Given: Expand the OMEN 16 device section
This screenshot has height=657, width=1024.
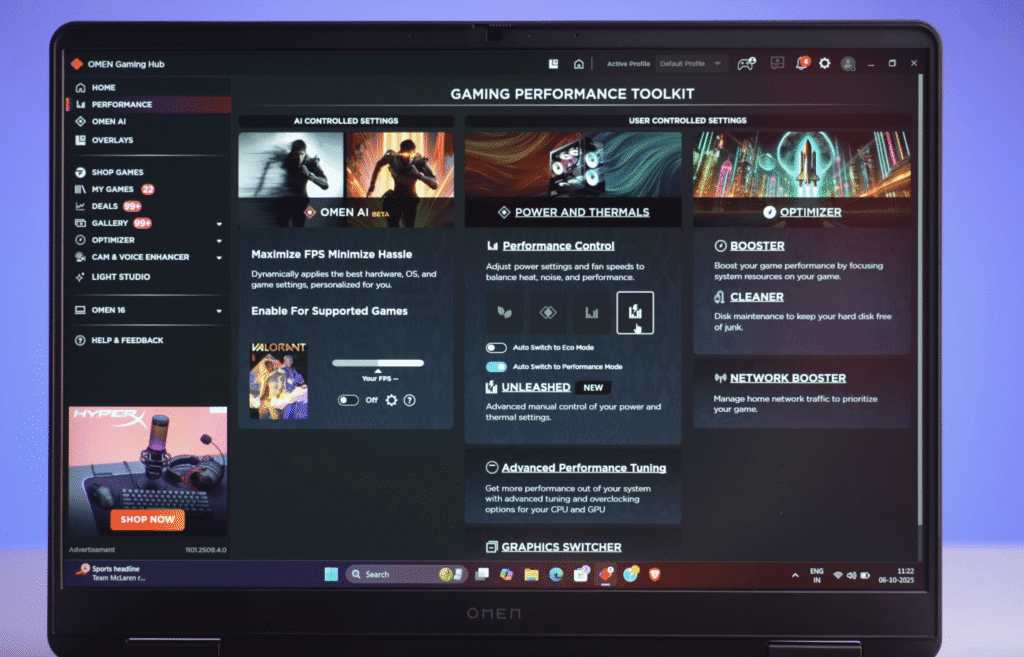Looking at the screenshot, I should 219,311.
